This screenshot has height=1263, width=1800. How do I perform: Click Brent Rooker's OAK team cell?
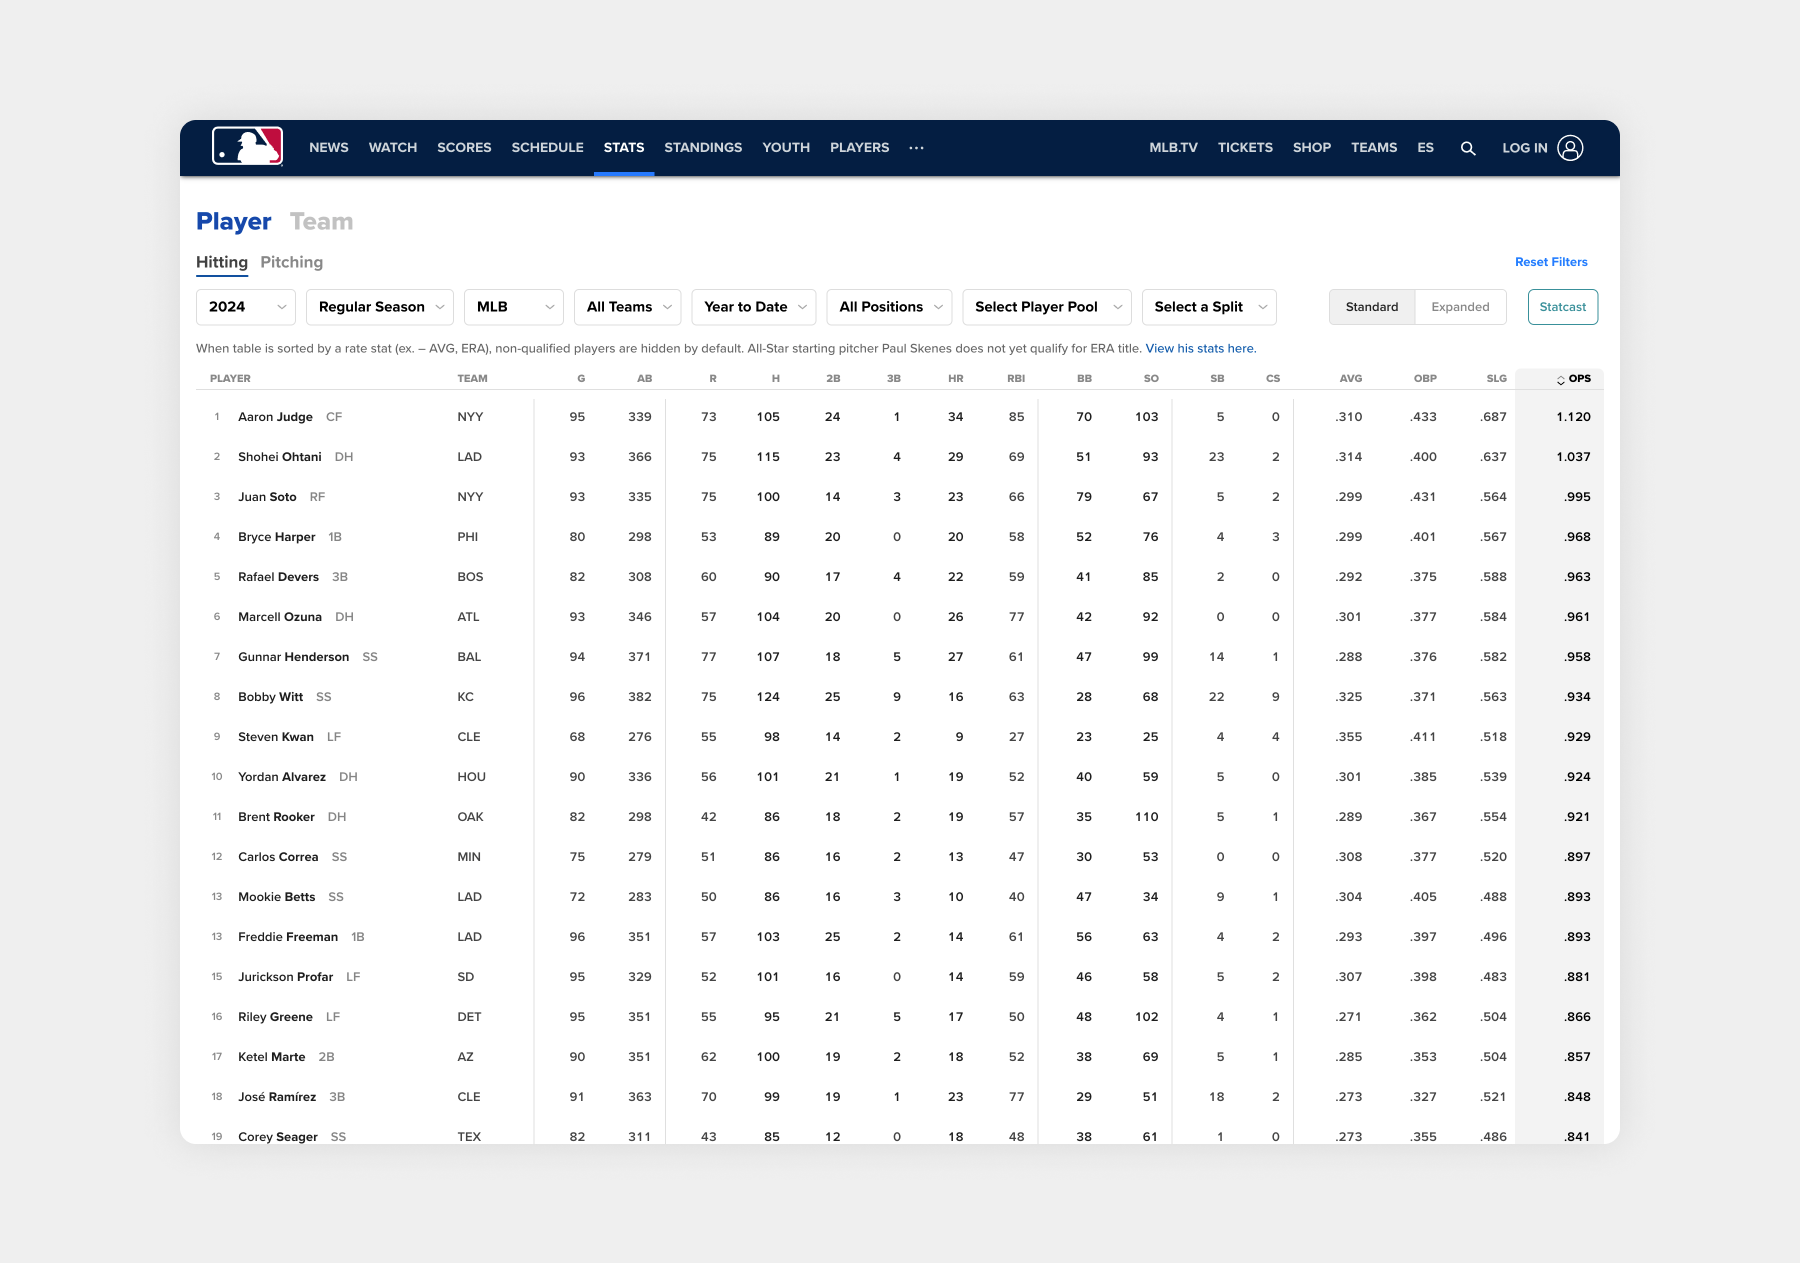point(470,817)
